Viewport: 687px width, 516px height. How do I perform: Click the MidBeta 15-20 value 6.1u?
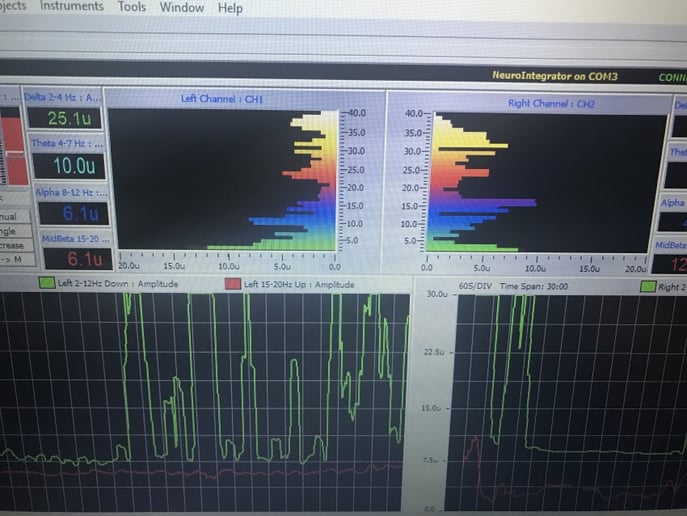coord(78,259)
